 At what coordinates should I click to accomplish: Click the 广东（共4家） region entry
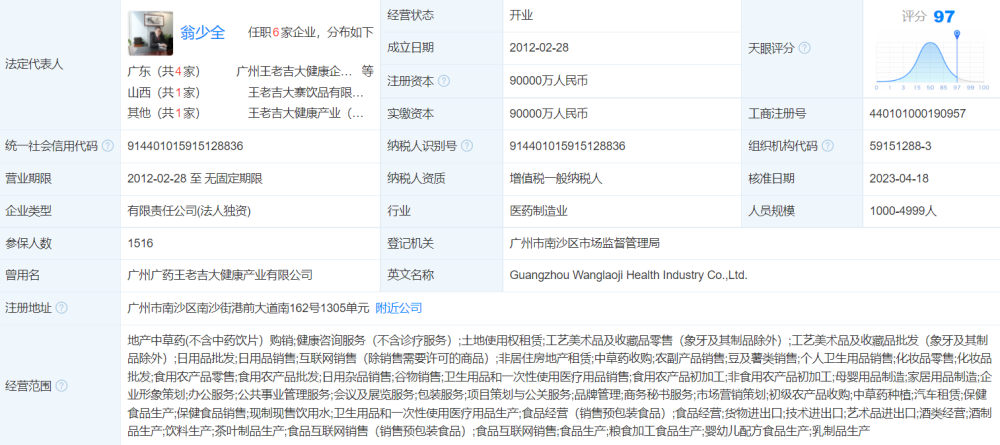pyautogui.click(x=164, y=70)
